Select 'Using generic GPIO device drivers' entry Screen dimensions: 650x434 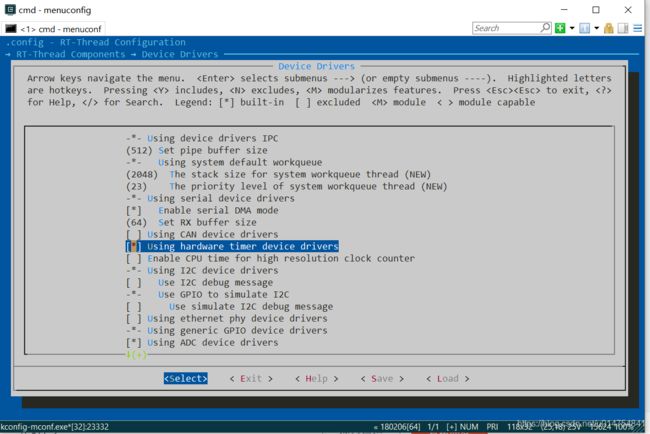227,330
